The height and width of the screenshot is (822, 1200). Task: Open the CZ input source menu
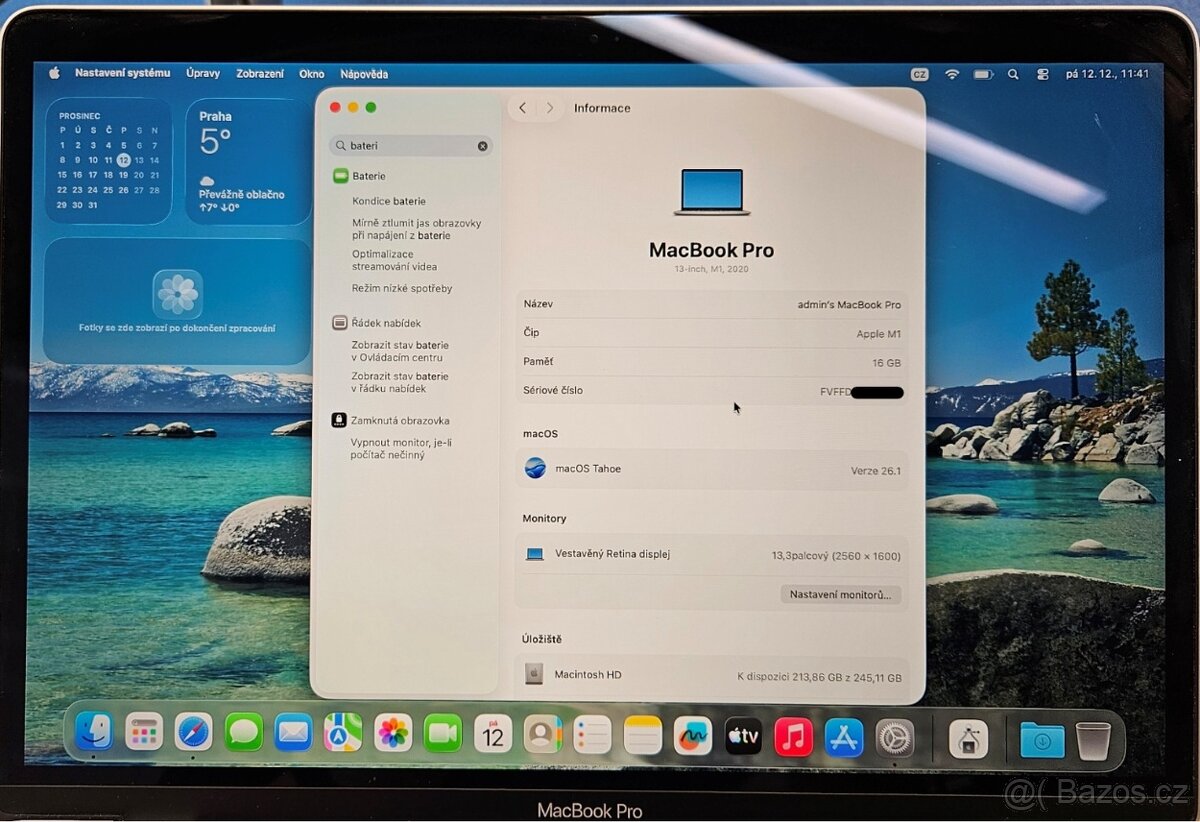(920, 73)
